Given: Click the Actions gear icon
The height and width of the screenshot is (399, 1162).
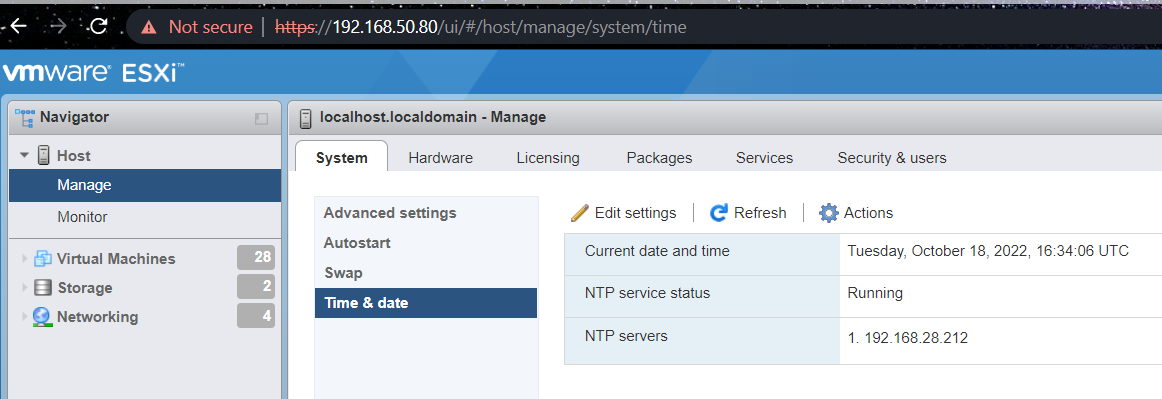Looking at the screenshot, I should pyautogui.click(x=829, y=213).
